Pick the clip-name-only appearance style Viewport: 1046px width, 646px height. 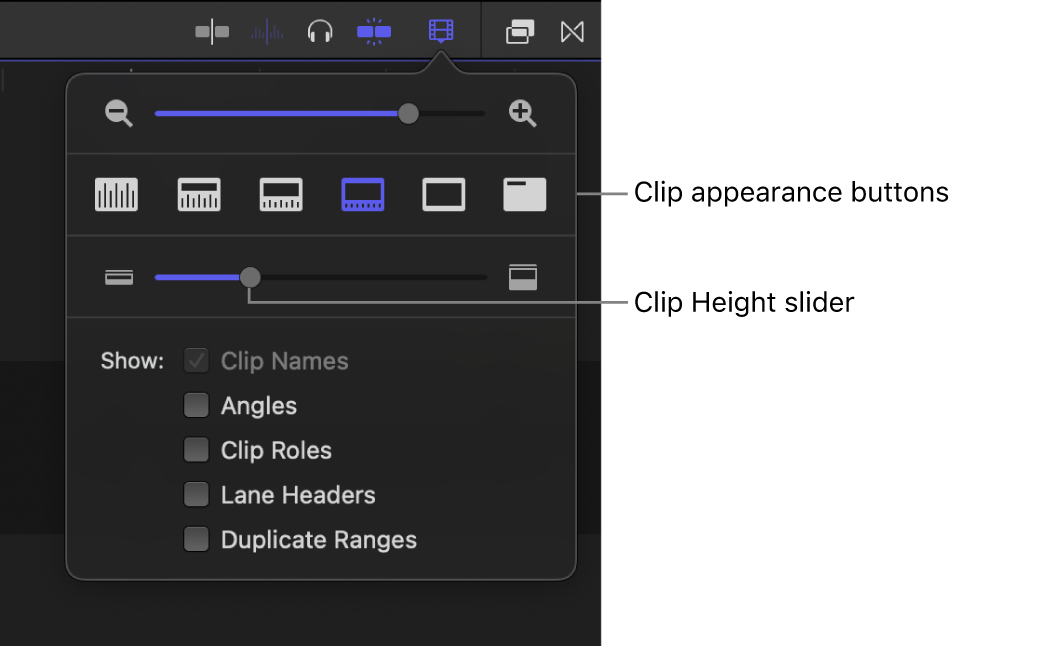[x=524, y=194]
